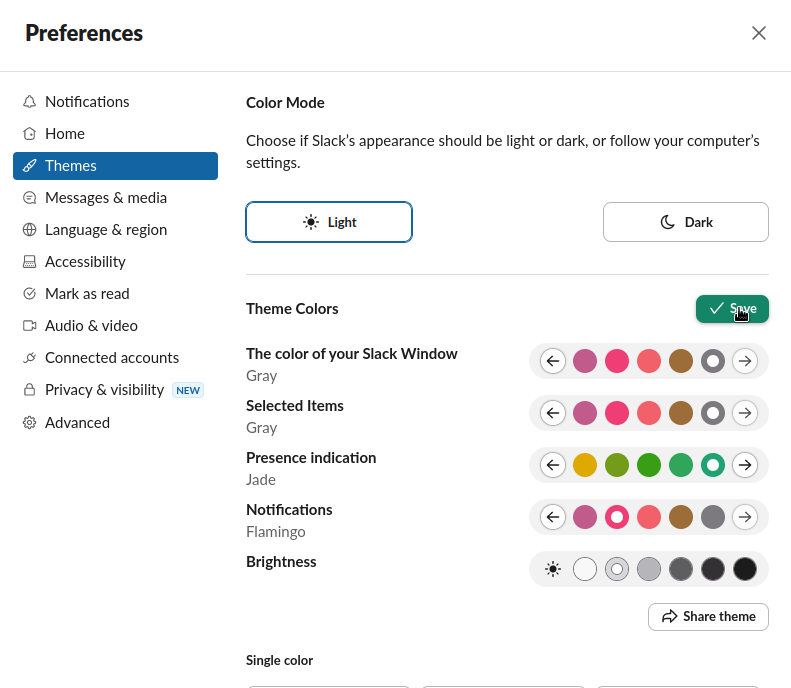Set Brightness to the dark gray swatch

tap(681, 569)
